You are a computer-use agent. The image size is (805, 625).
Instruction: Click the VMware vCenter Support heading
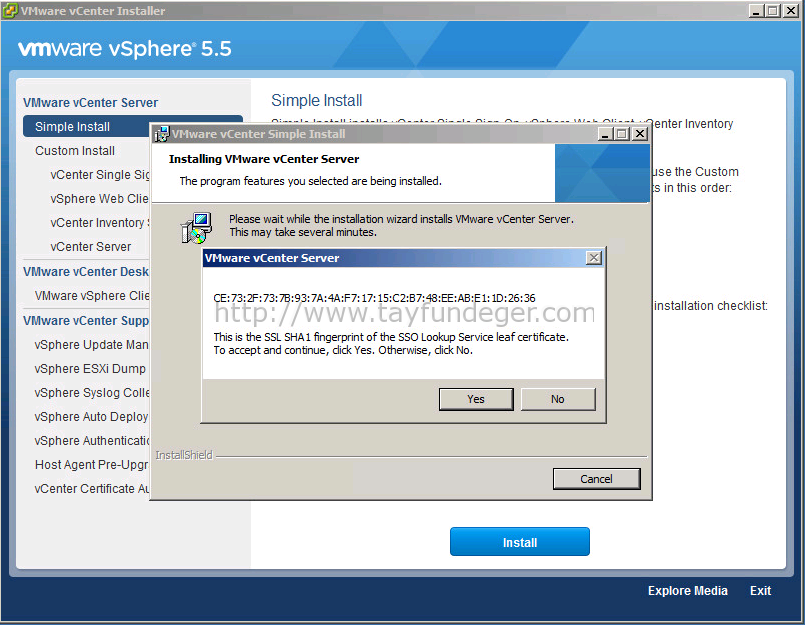point(86,320)
